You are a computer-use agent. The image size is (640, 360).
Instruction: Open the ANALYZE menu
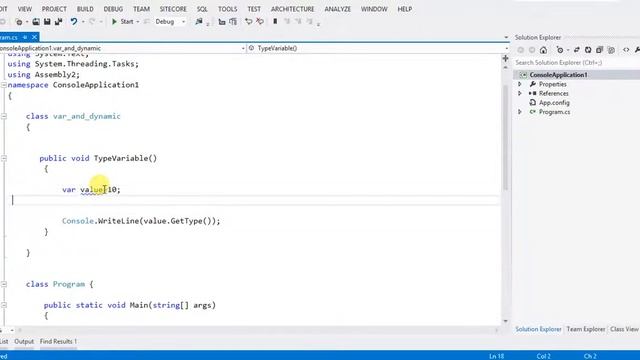click(338, 9)
